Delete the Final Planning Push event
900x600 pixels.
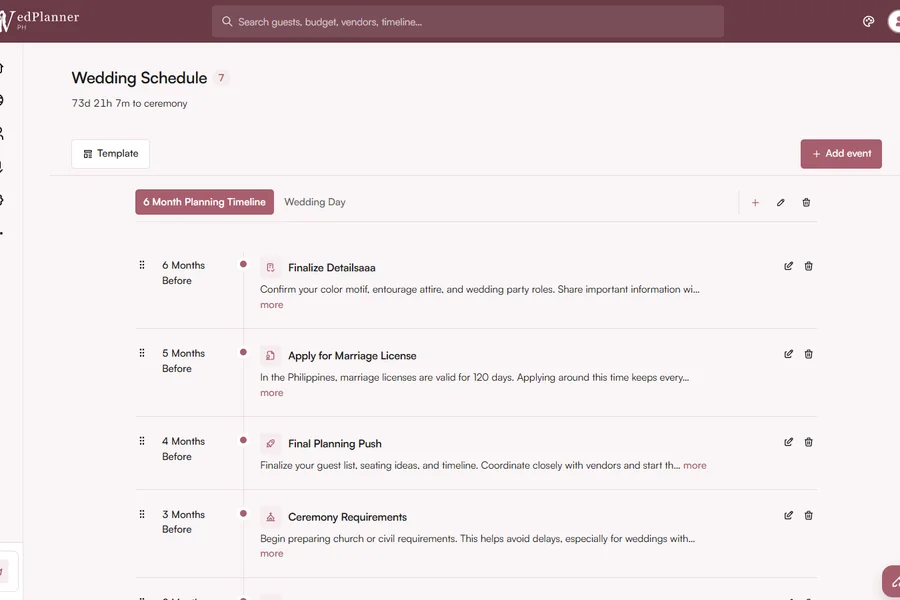pyautogui.click(x=808, y=442)
